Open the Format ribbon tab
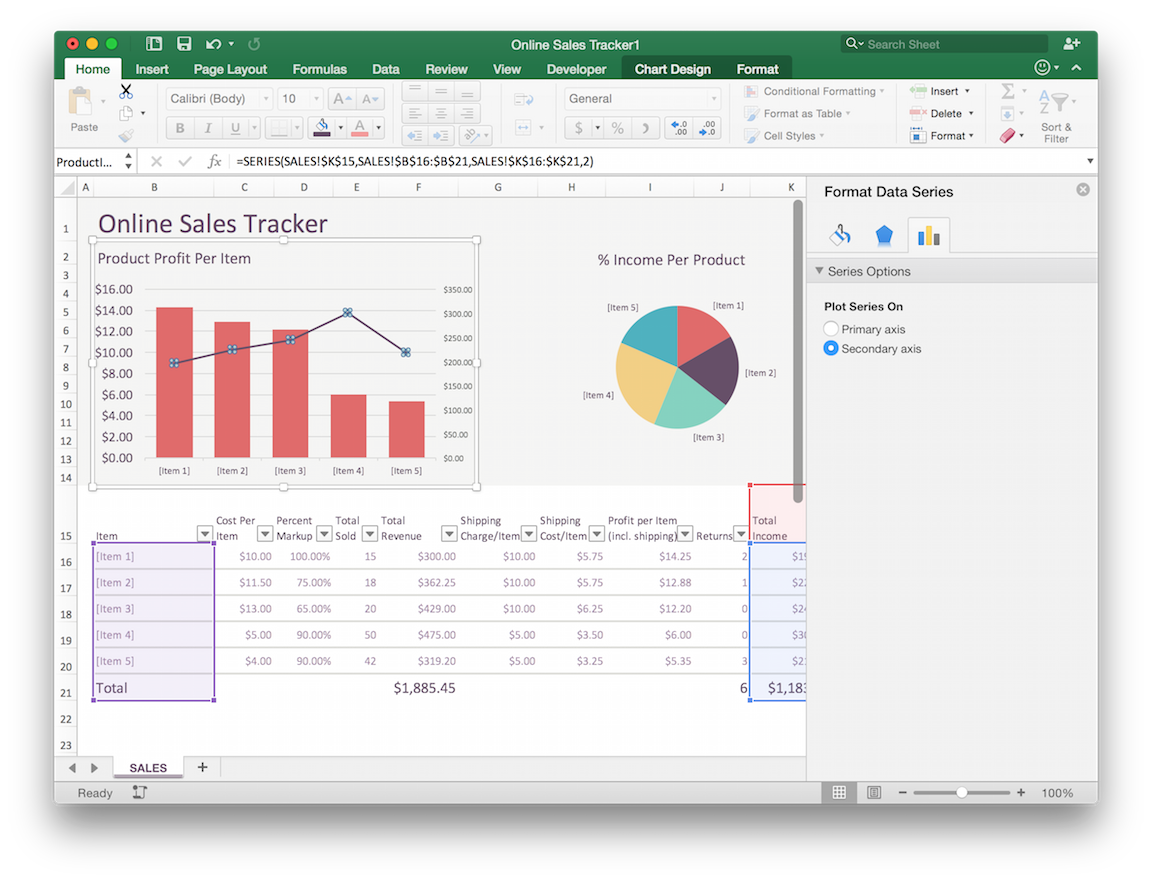 [x=757, y=69]
